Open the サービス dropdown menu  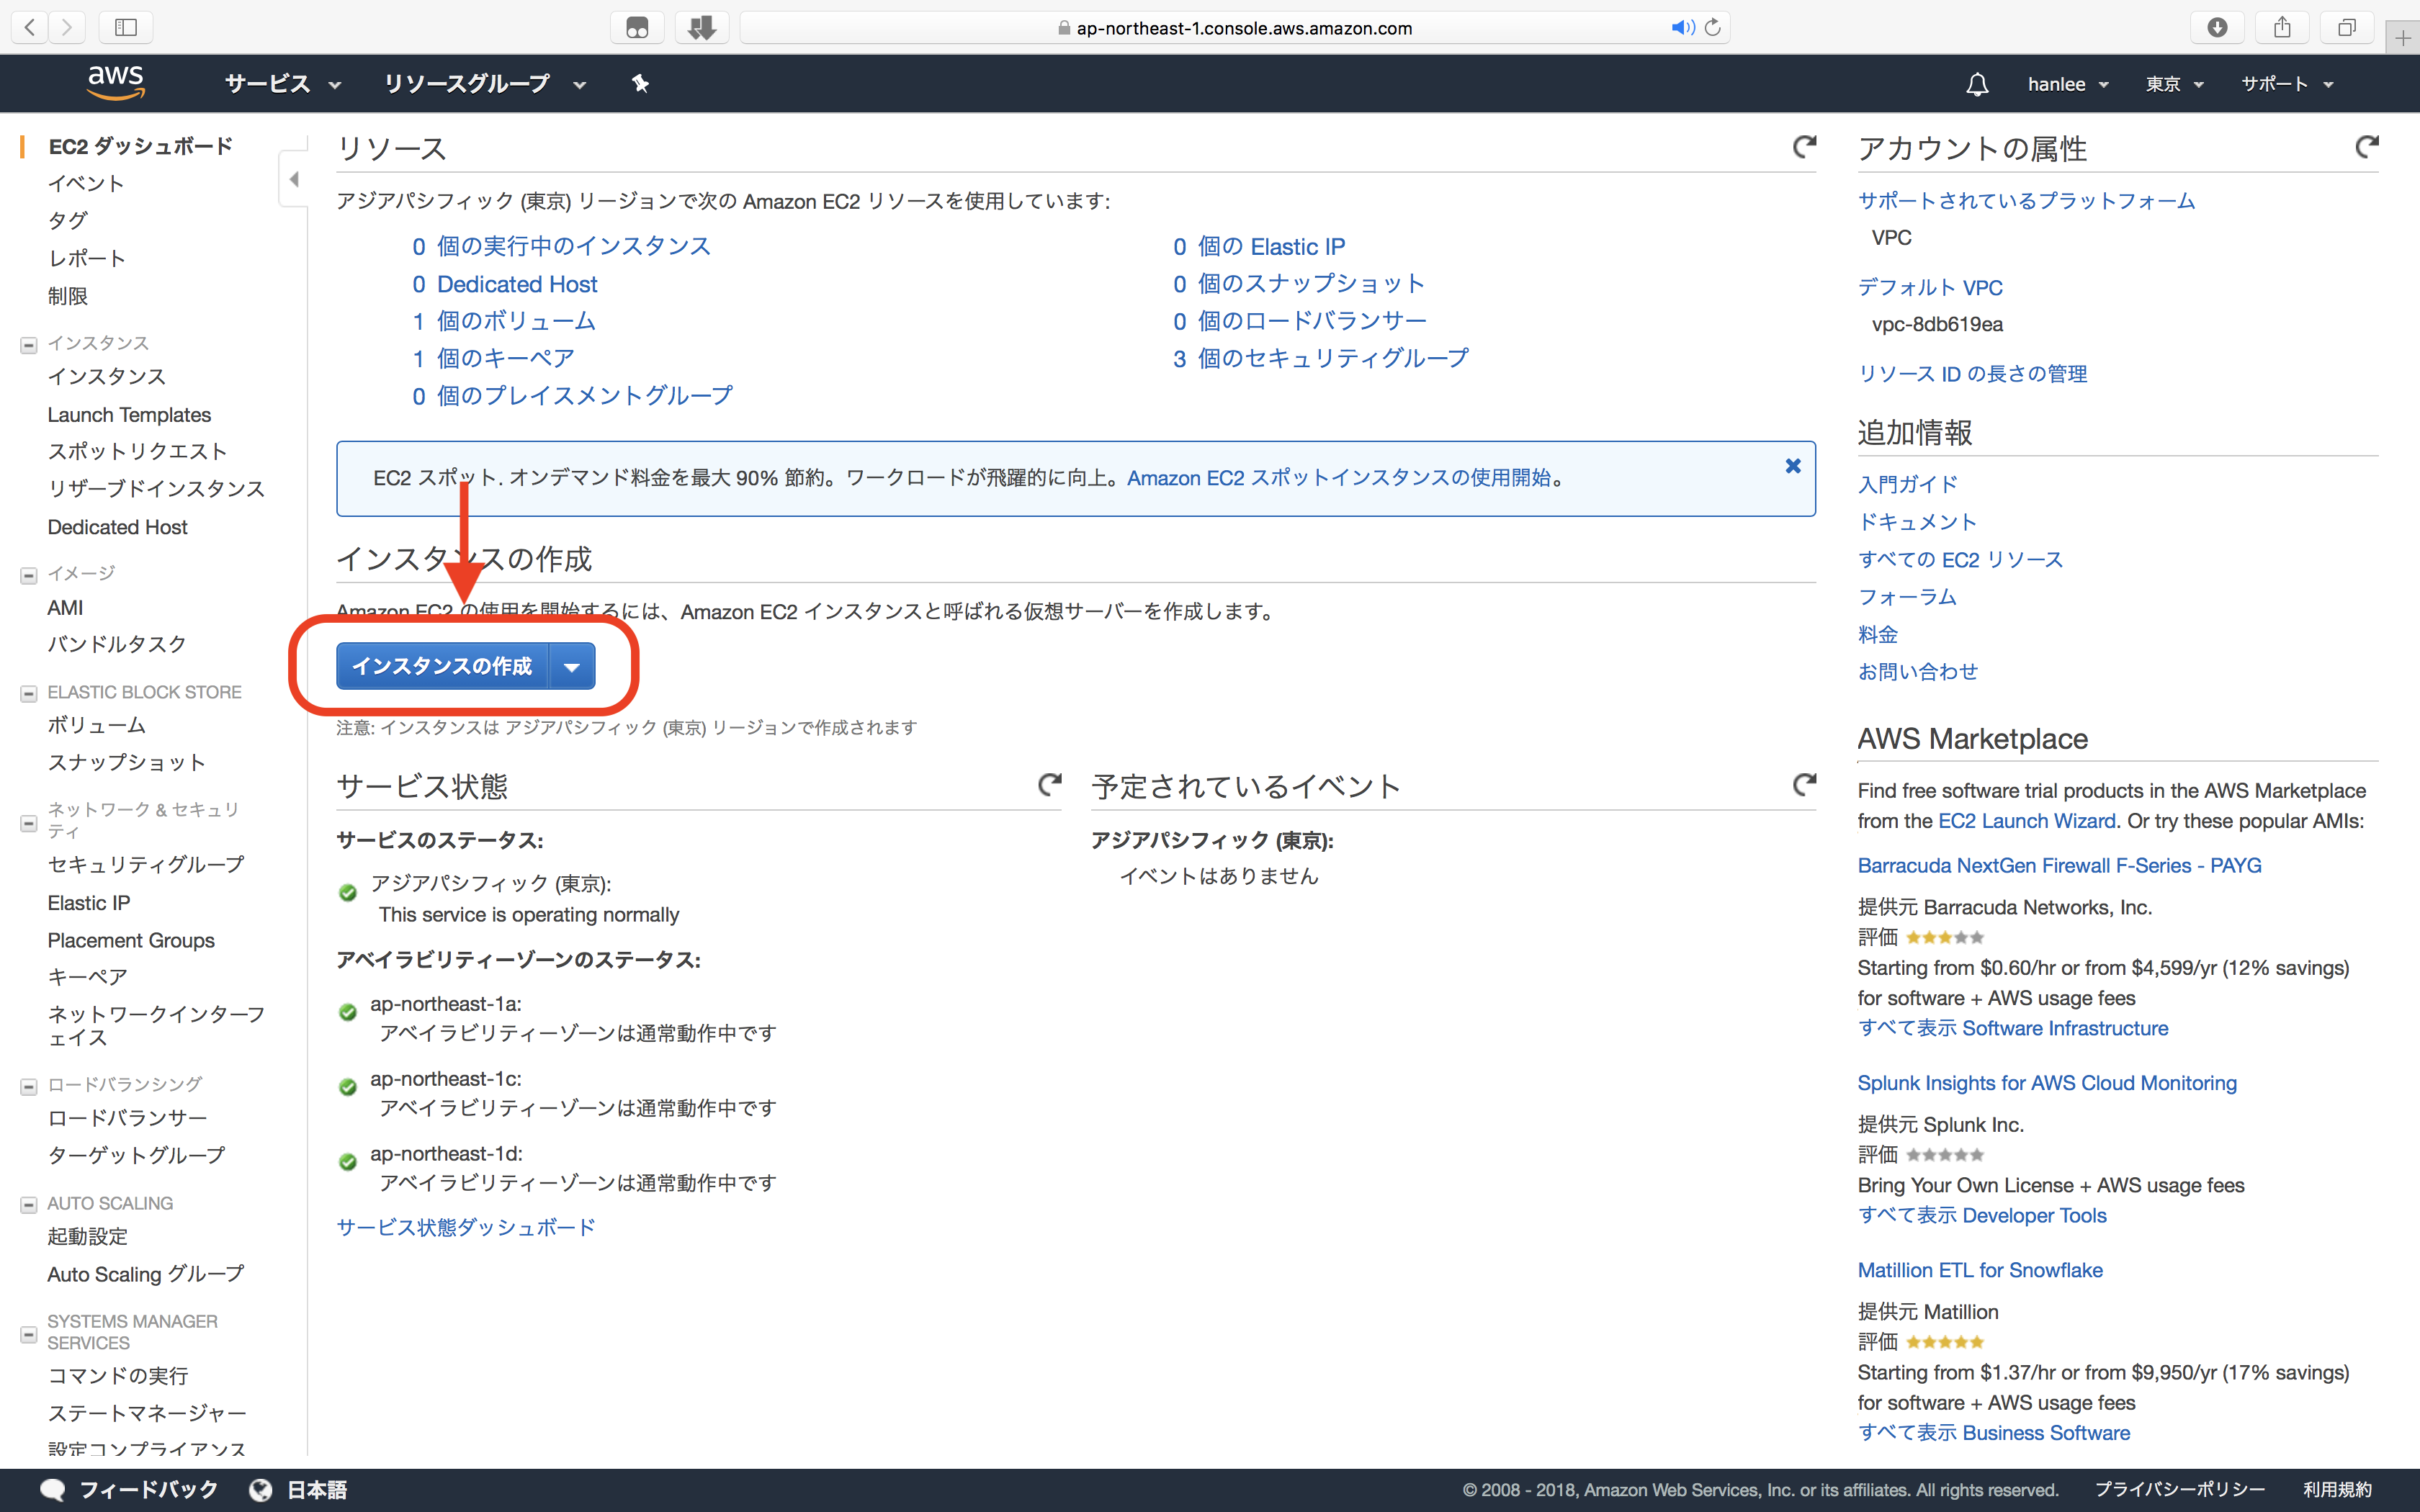coord(283,84)
